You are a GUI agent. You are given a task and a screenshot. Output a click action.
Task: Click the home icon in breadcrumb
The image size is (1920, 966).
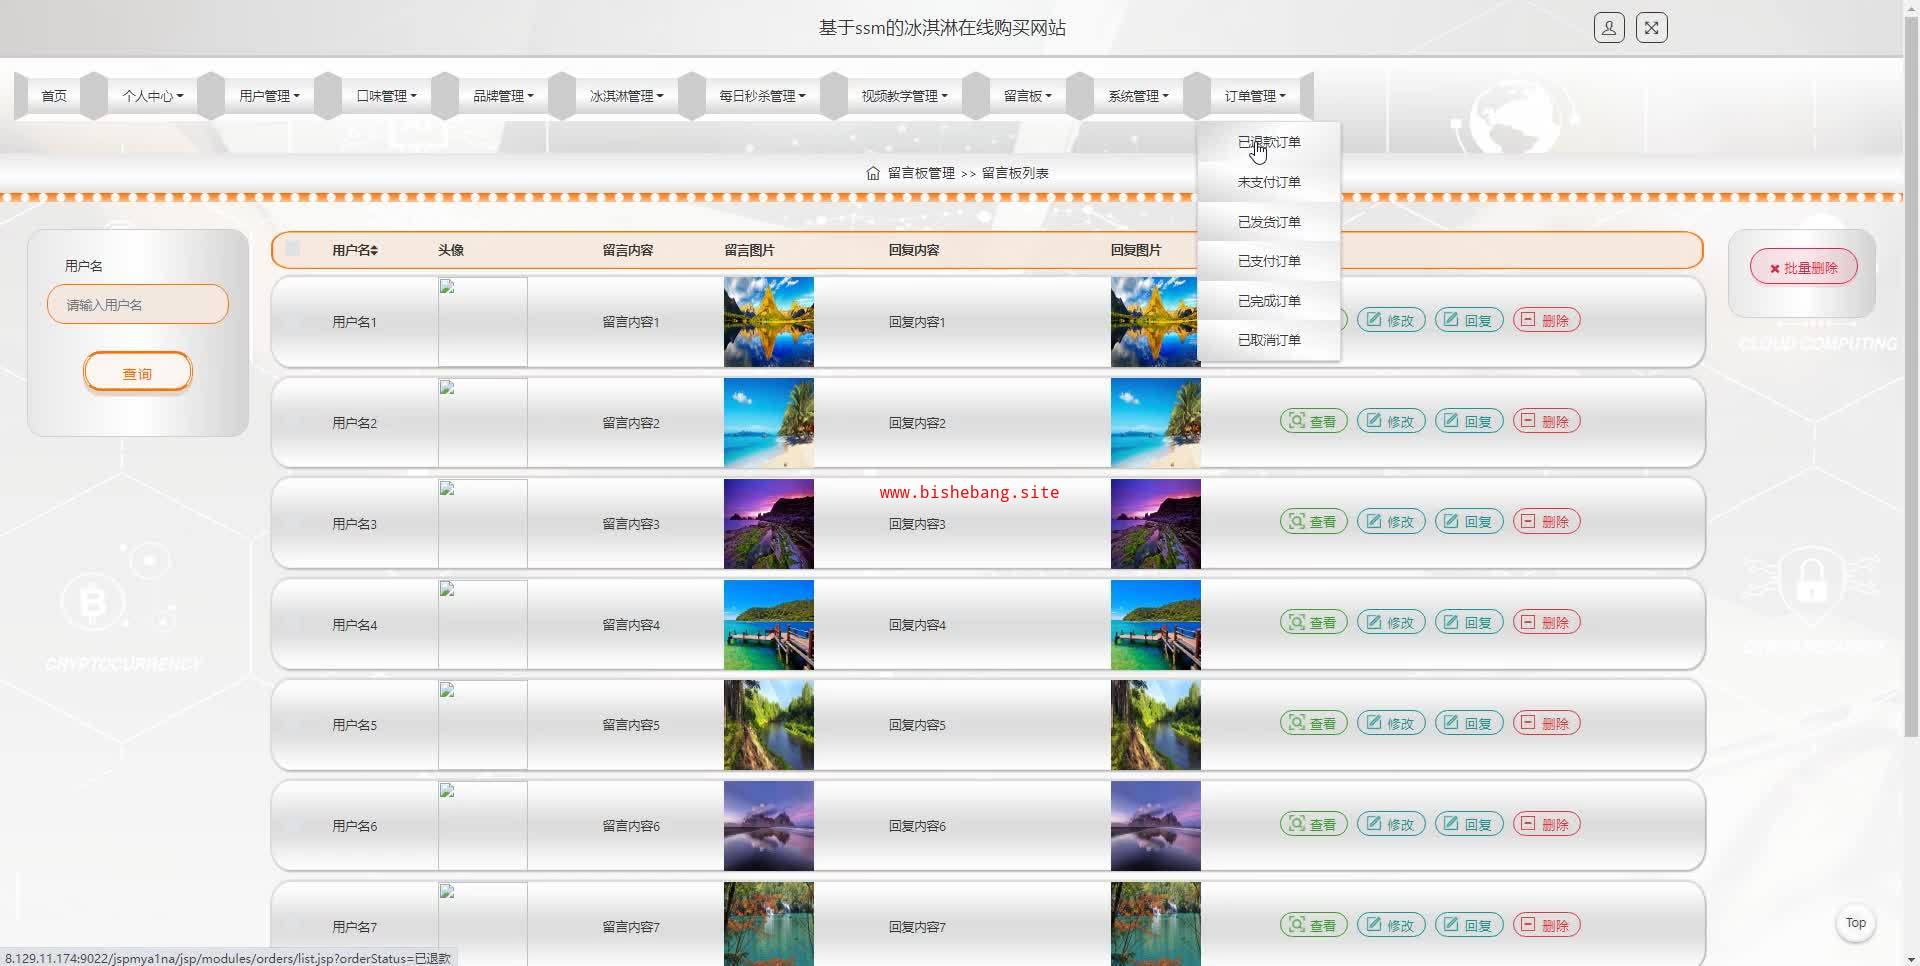[873, 173]
